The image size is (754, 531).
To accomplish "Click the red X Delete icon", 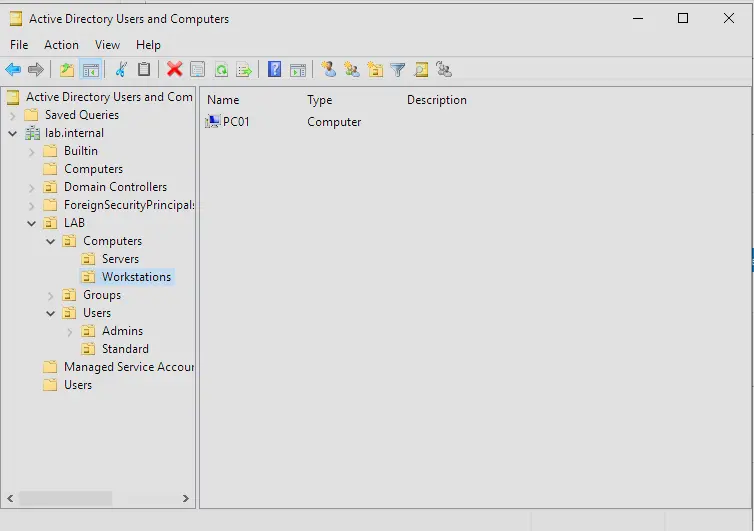I will click(x=174, y=70).
